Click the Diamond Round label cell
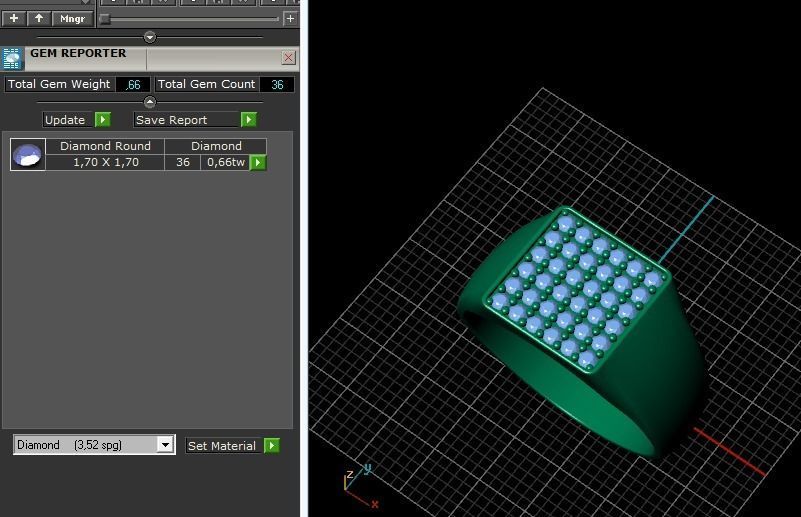801x517 pixels. [105, 146]
